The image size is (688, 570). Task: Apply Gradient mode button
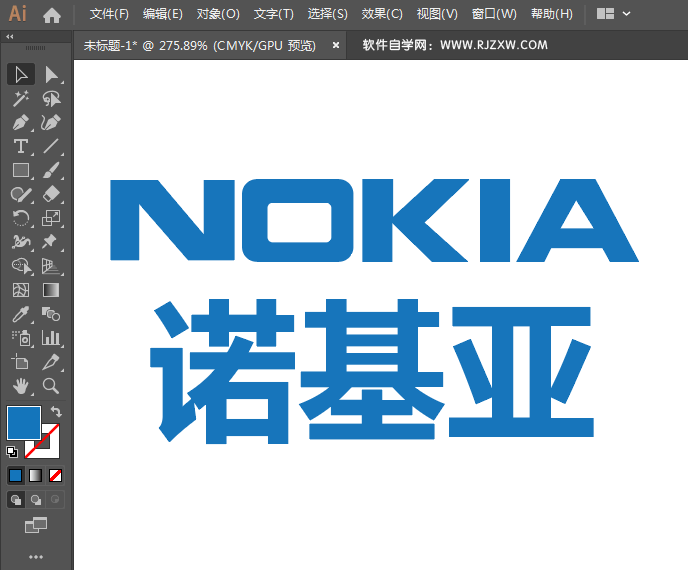[36, 475]
